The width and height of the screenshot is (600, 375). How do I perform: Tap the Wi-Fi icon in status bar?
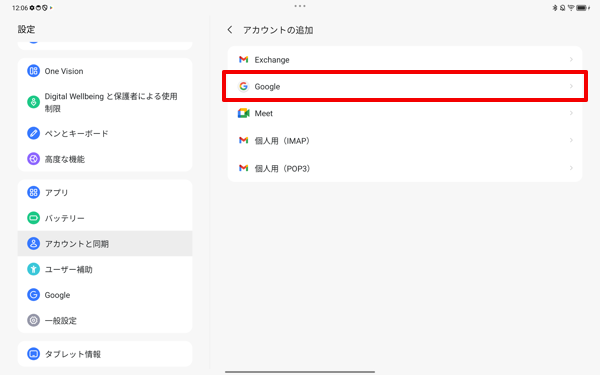571,8
